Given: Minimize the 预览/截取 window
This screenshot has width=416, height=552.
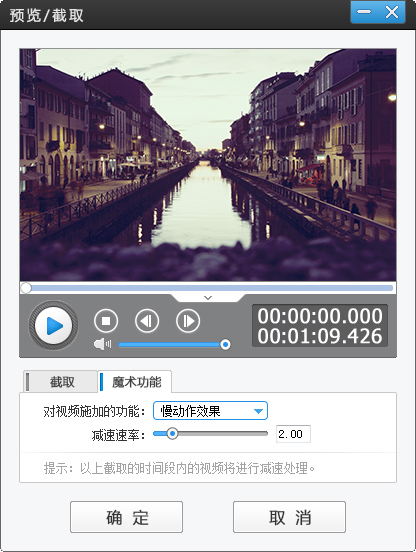Looking at the screenshot, I should pyautogui.click(x=364, y=12).
